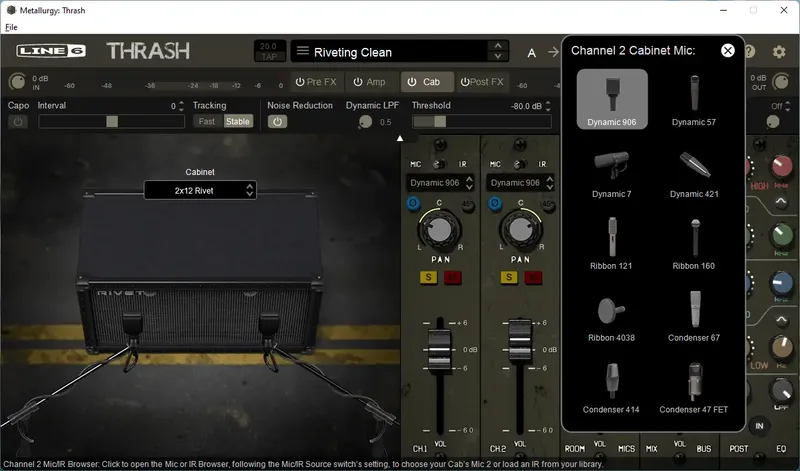Screen dimensions: 800x471
Task: Mute channel 1
Action: tap(453, 277)
